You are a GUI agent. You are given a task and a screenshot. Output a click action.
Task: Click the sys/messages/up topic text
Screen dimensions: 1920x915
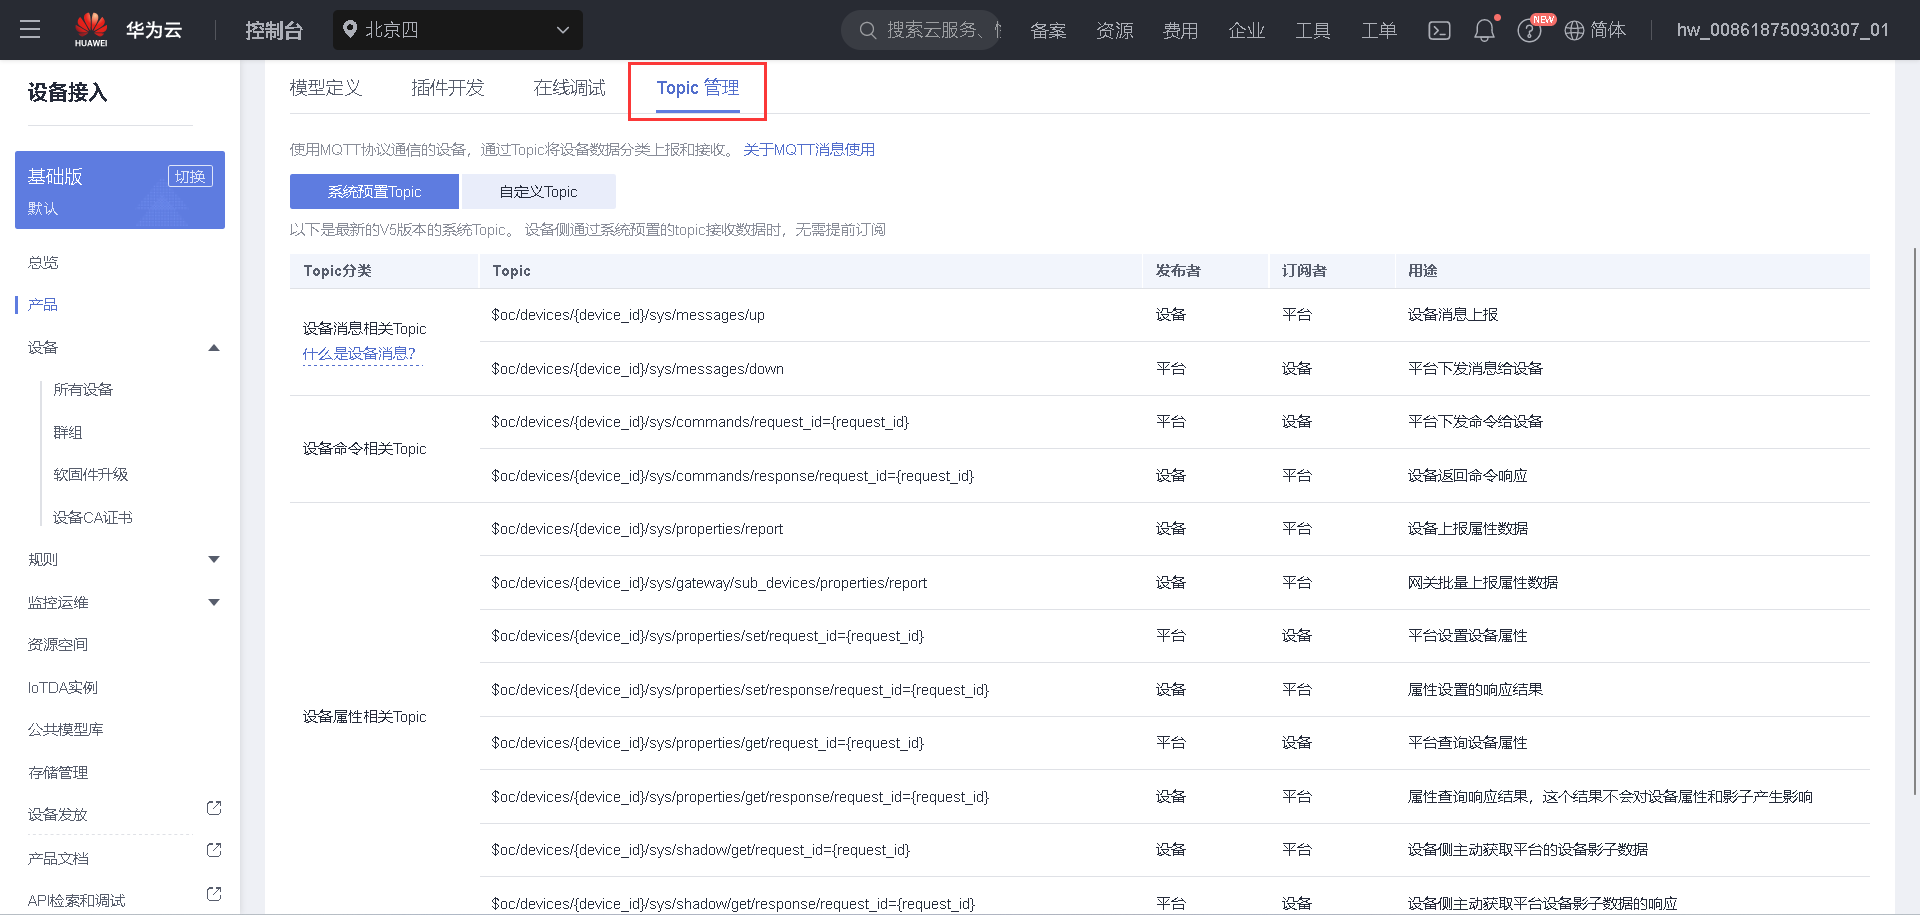pos(628,315)
